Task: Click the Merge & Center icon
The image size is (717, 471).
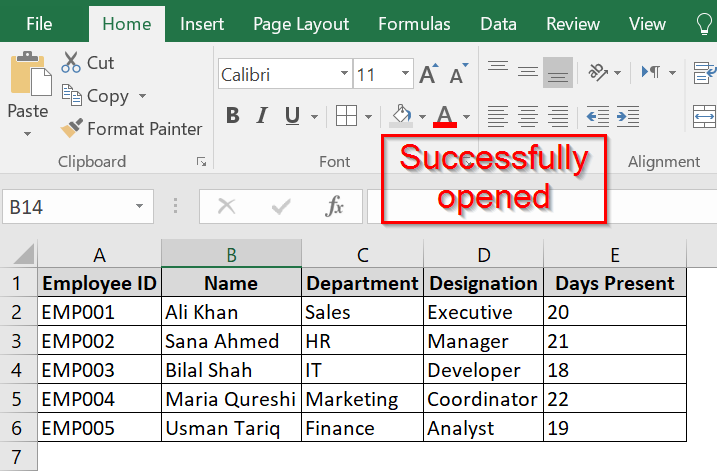Action: 705,116
